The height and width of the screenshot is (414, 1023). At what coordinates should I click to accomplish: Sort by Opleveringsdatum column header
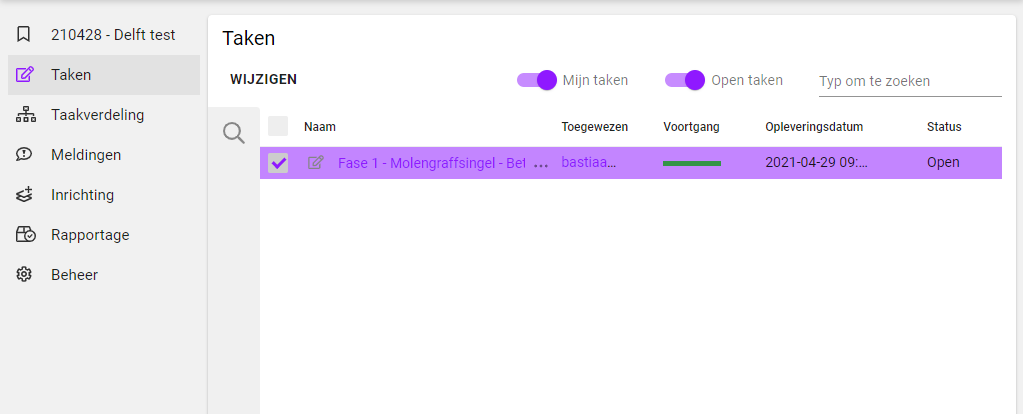(813, 127)
